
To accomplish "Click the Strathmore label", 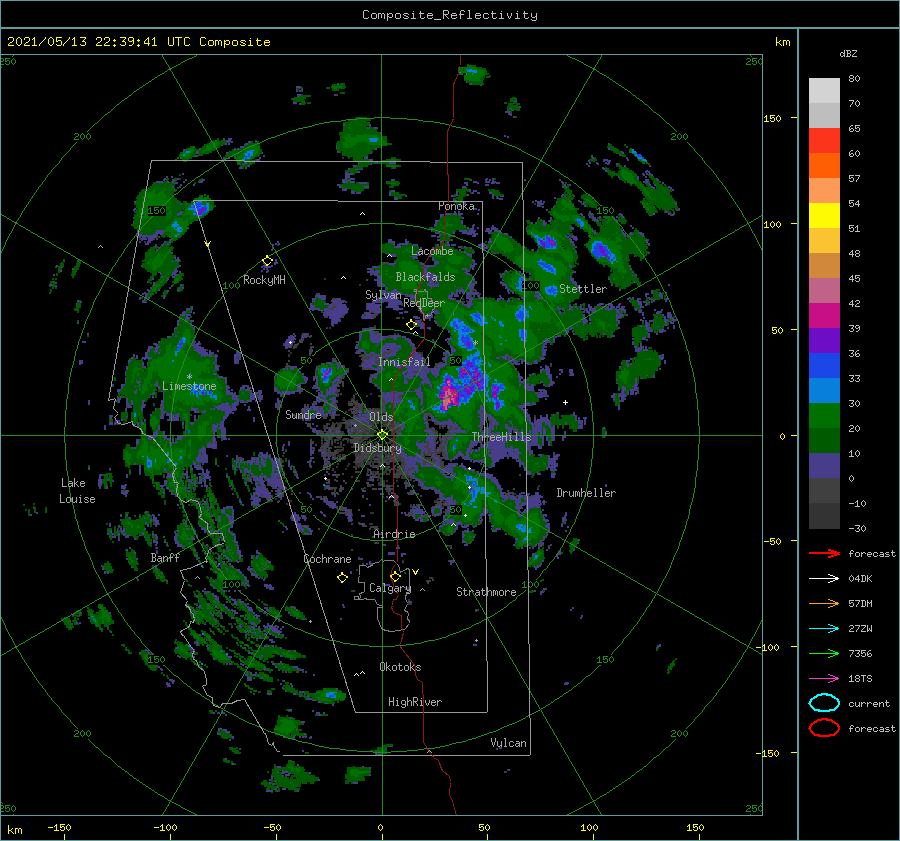I will [x=486, y=592].
